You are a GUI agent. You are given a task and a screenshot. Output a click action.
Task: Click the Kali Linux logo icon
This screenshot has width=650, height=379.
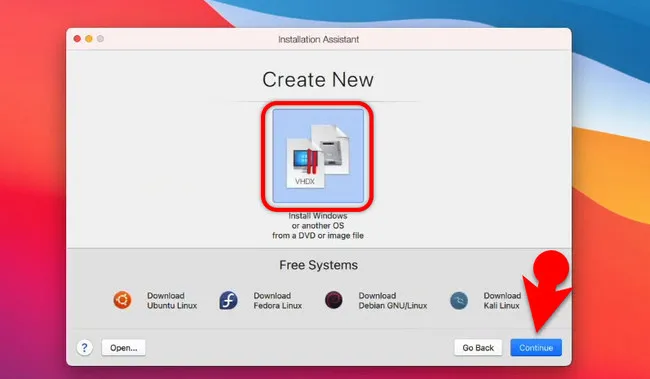pos(459,301)
